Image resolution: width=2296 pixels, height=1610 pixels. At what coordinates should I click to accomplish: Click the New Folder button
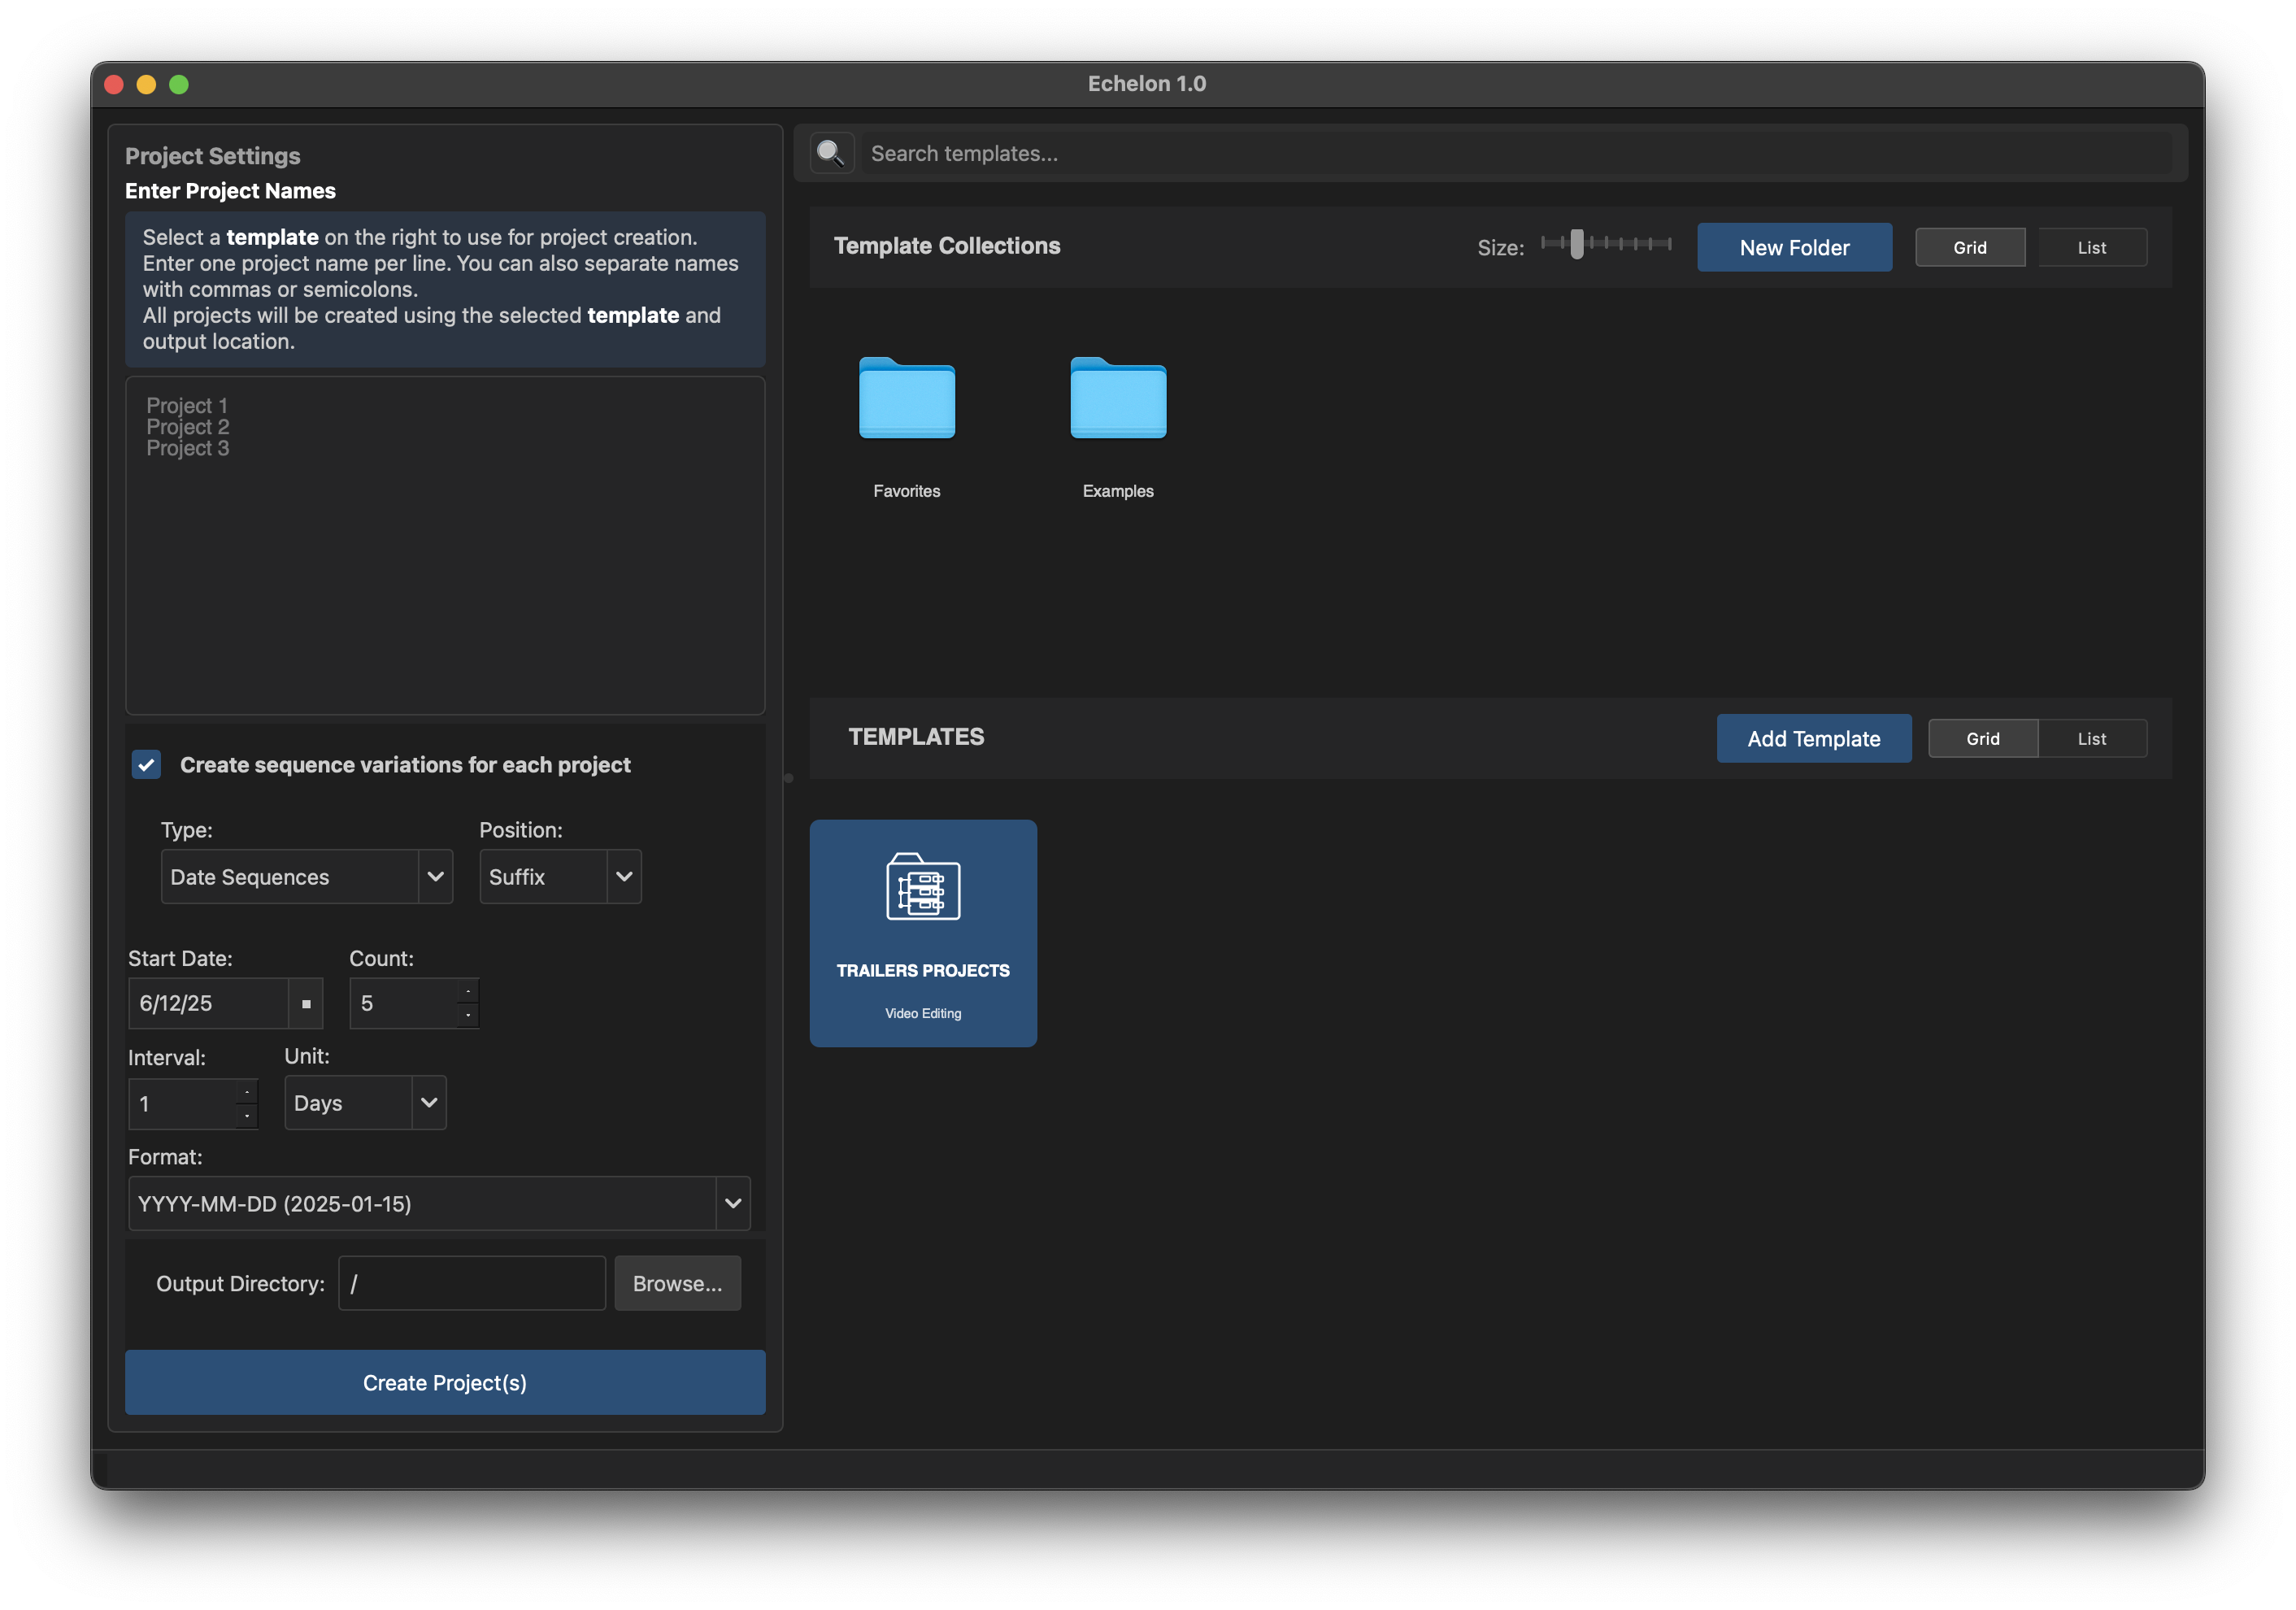pyautogui.click(x=1794, y=248)
